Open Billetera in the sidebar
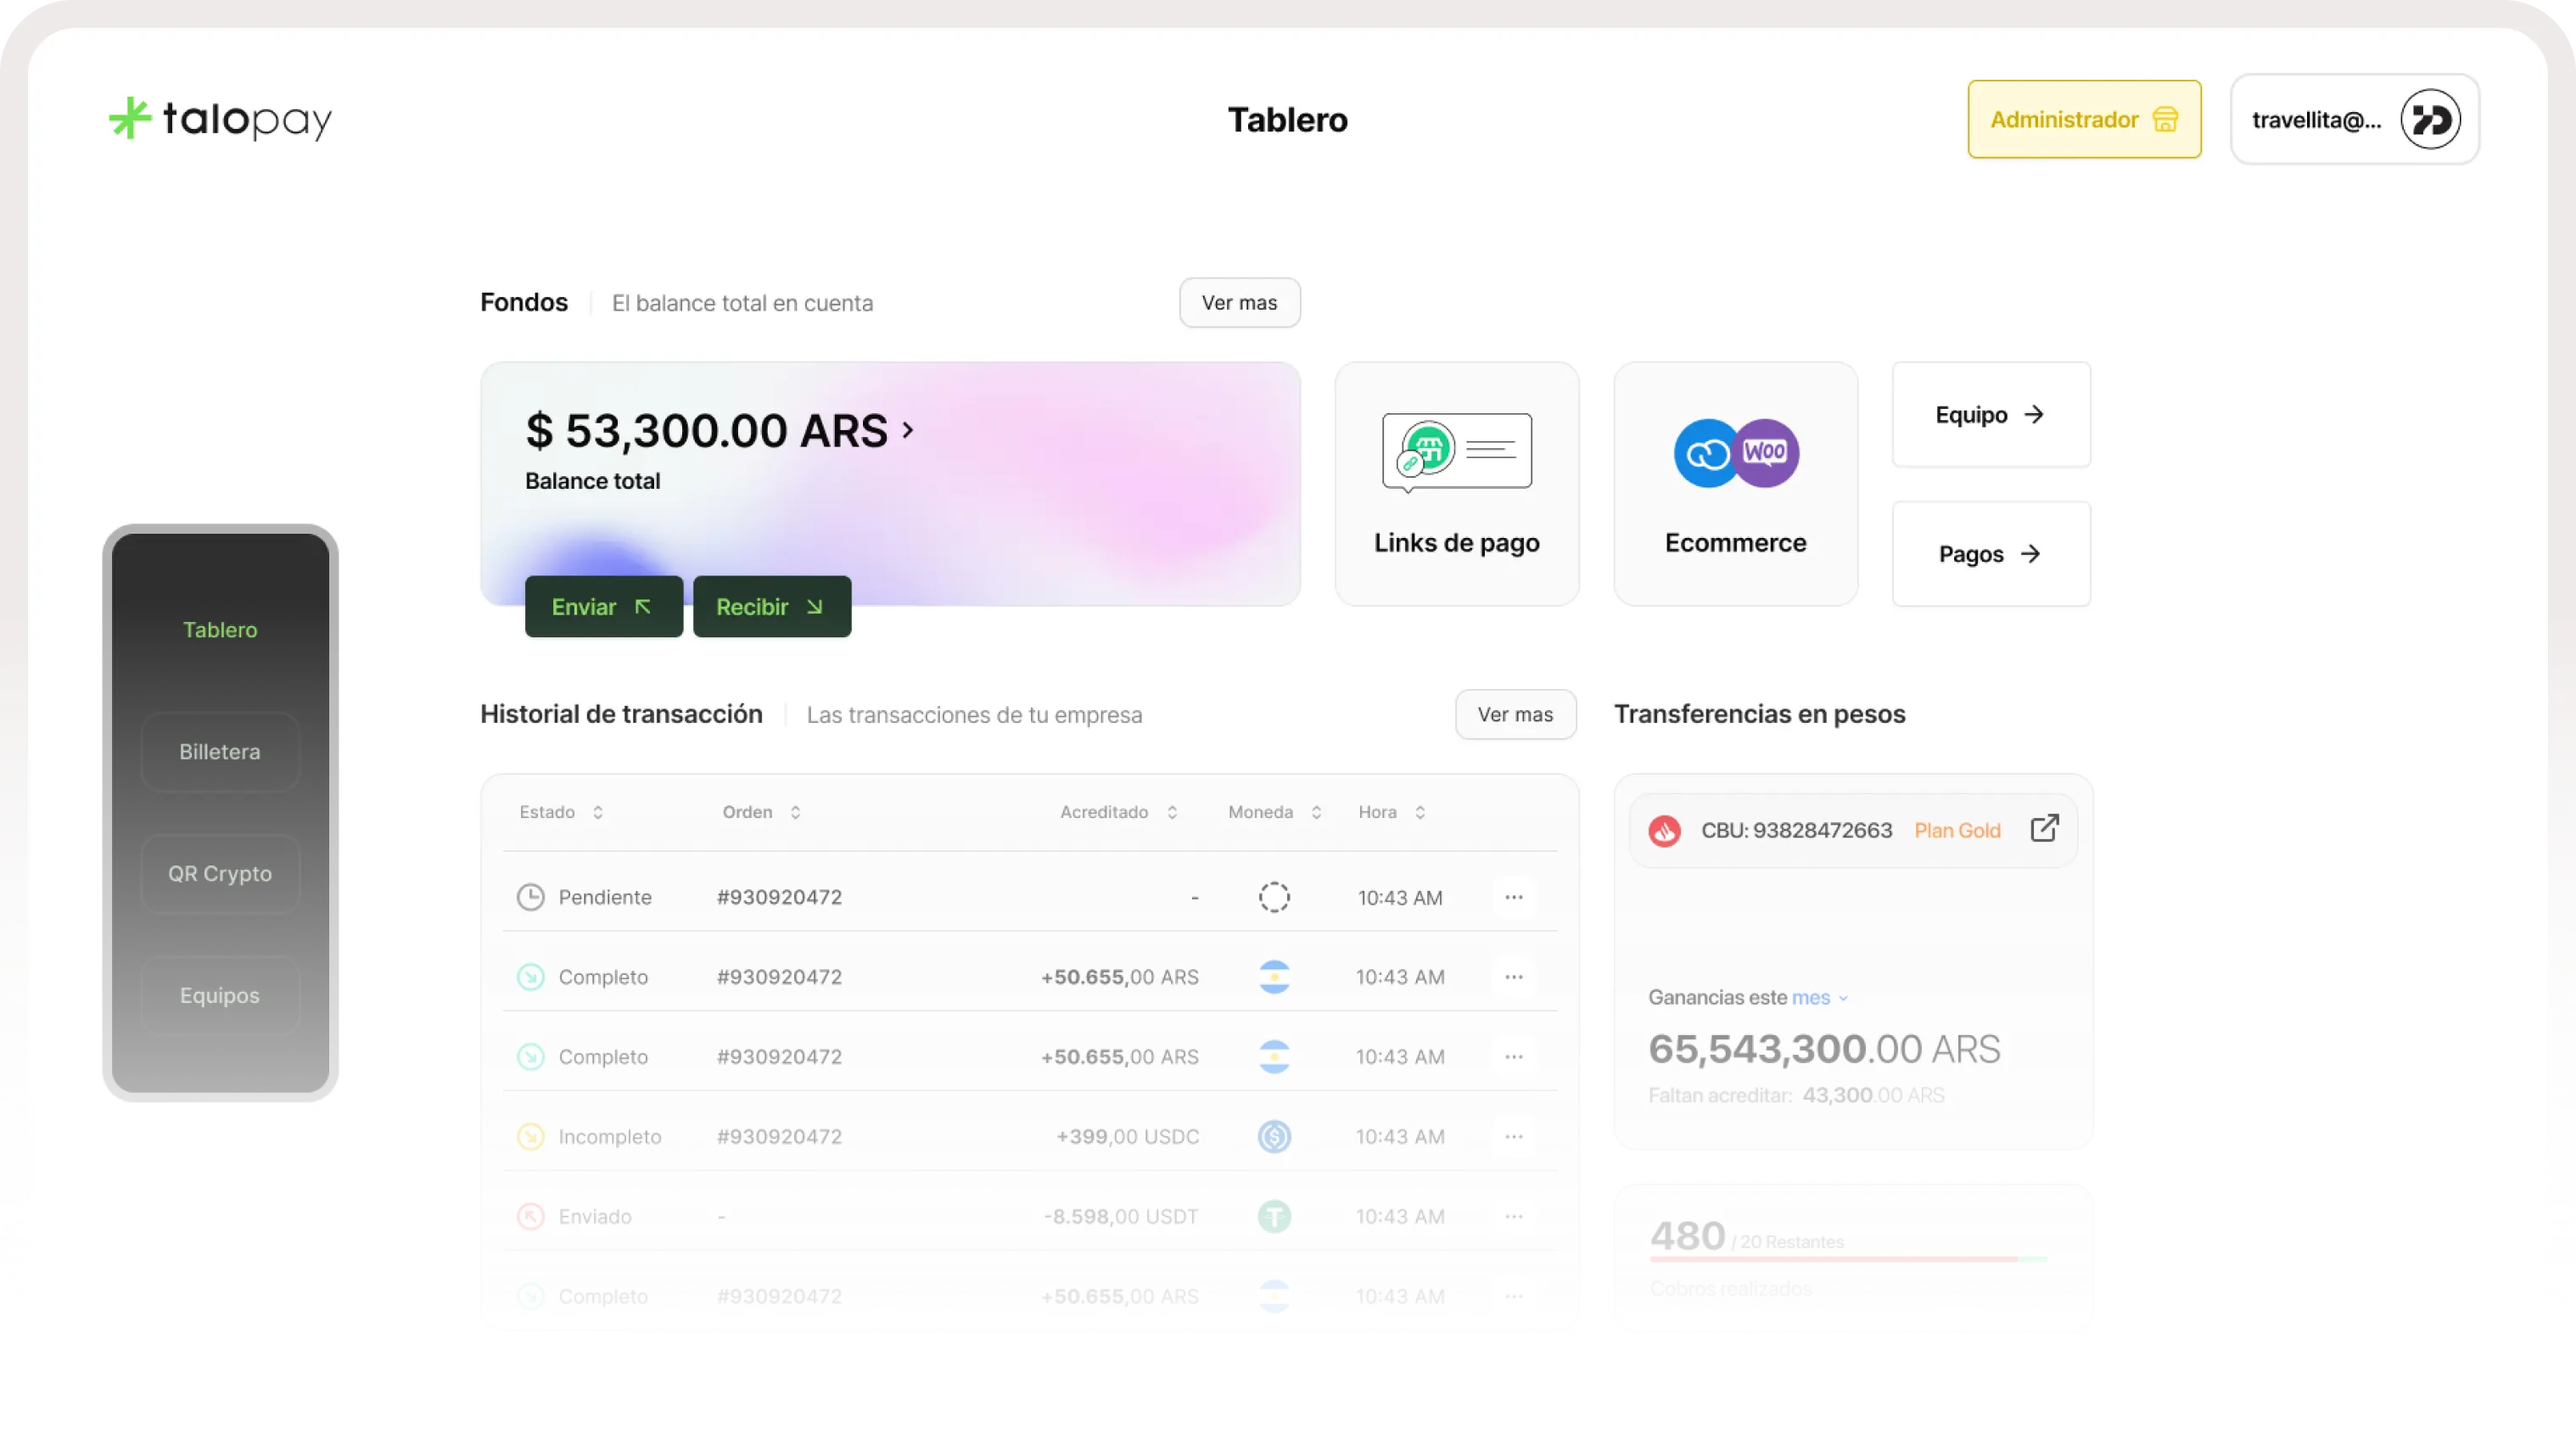2576x1445 pixels. [x=220, y=752]
